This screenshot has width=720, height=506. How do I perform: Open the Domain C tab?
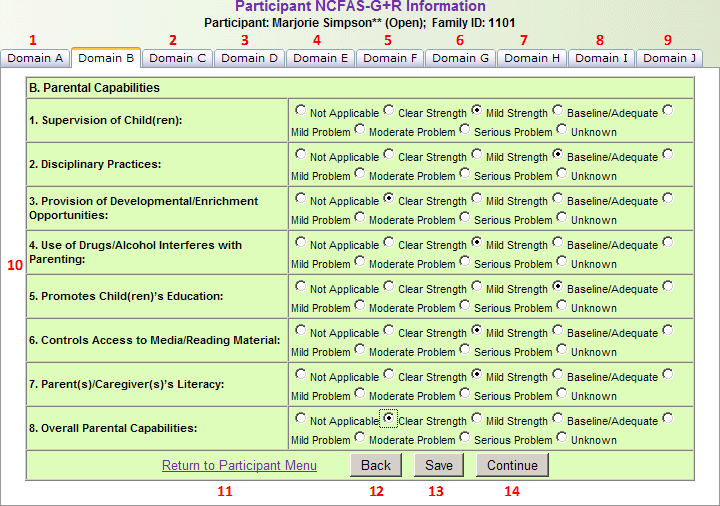pyautogui.click(x=178, y=58)
